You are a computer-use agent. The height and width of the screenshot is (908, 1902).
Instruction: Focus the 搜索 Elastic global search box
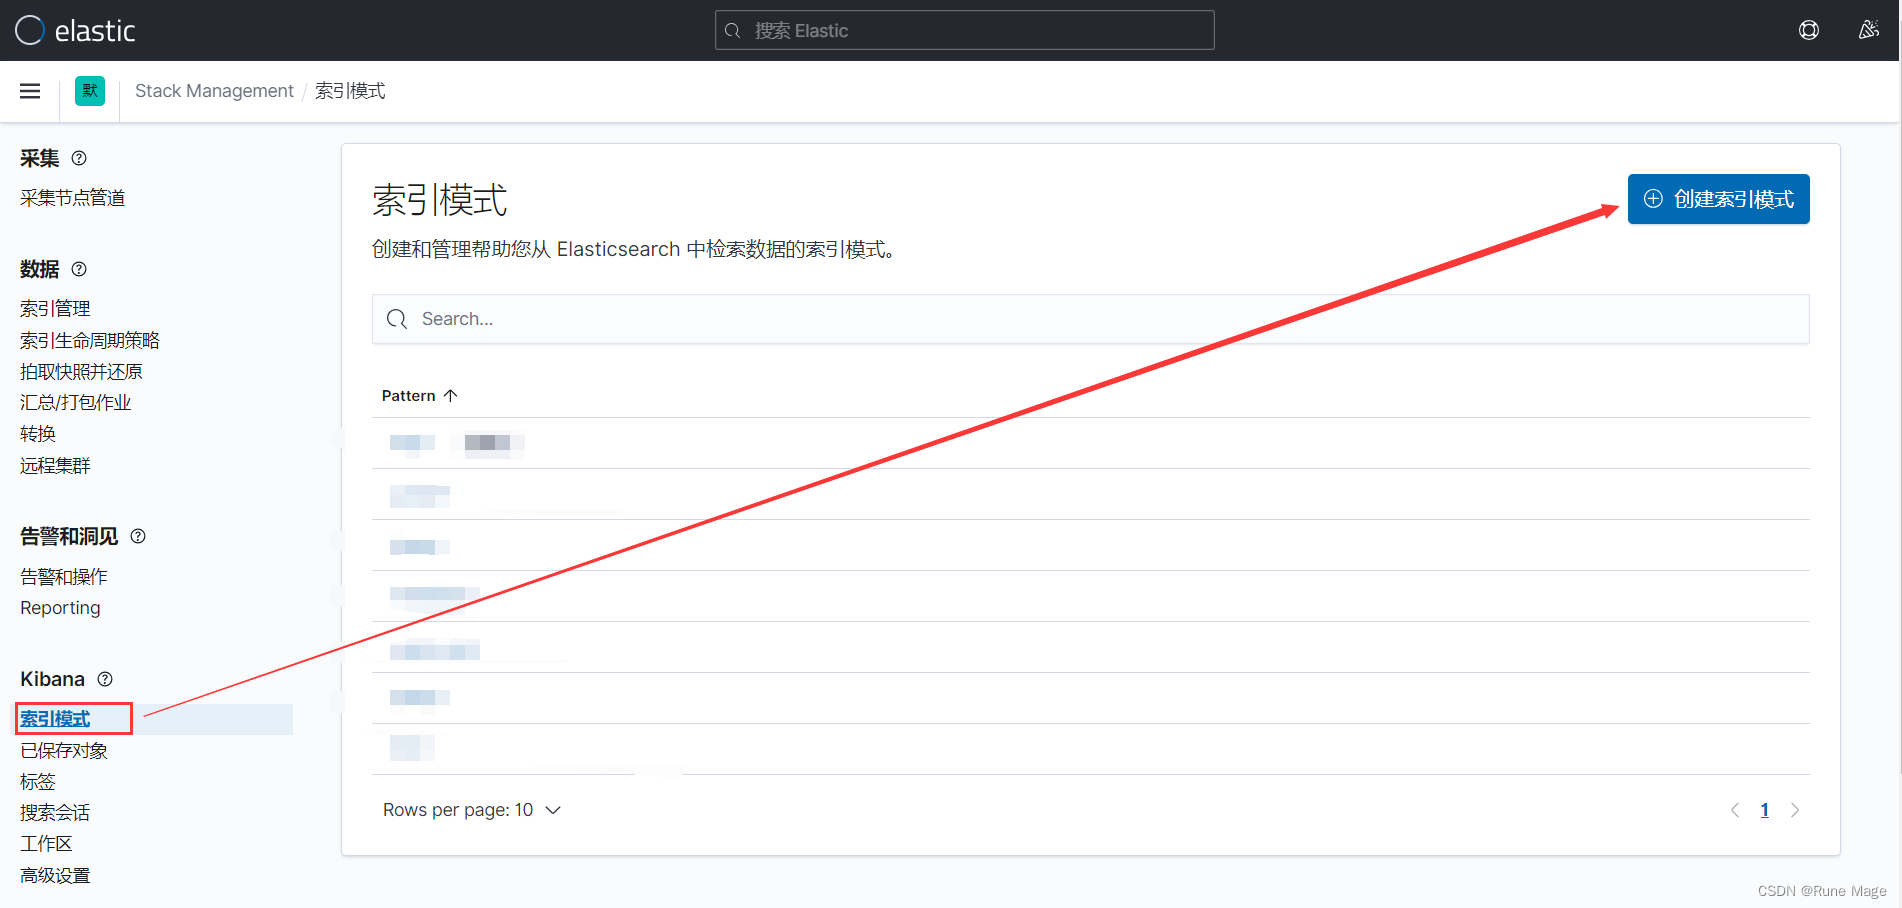[965, 30]
